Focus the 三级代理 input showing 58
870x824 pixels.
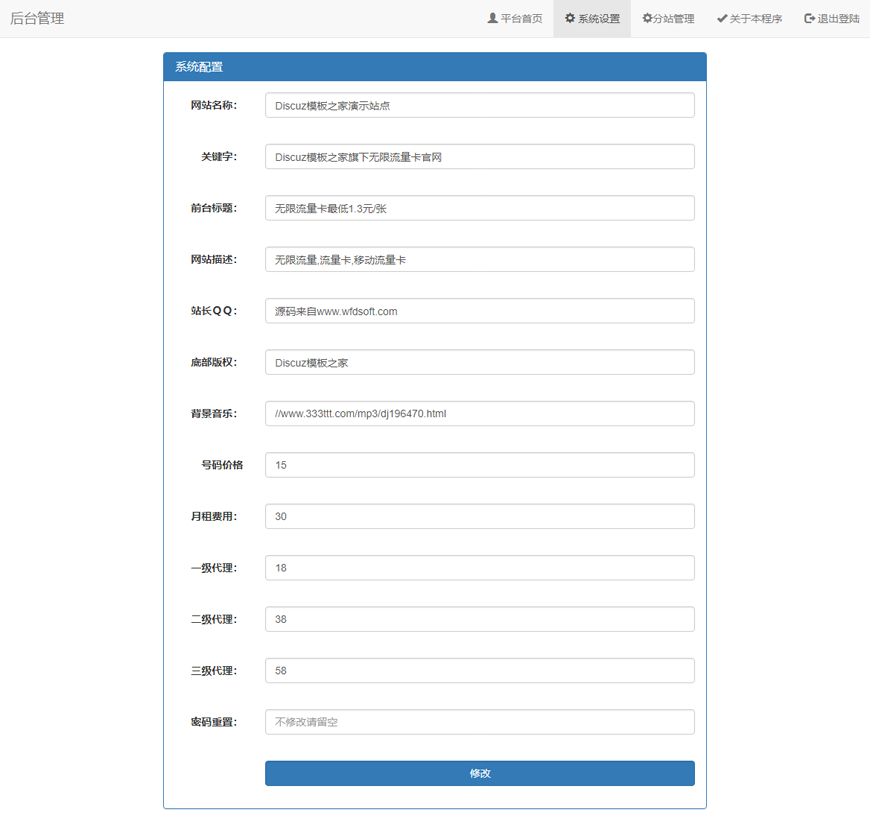tap(479, 671)
